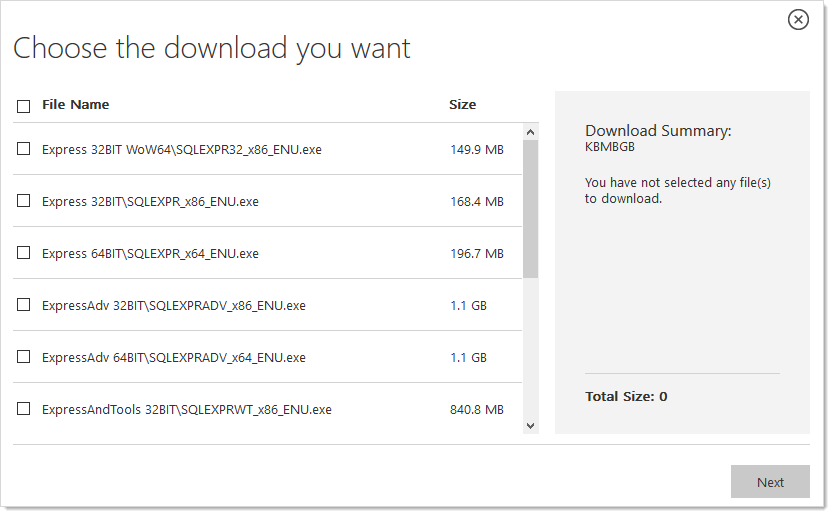This screenshot has width=832, height=515.
Task: Click the file list scrollbar thumb
Action: (x=531, y=208)
